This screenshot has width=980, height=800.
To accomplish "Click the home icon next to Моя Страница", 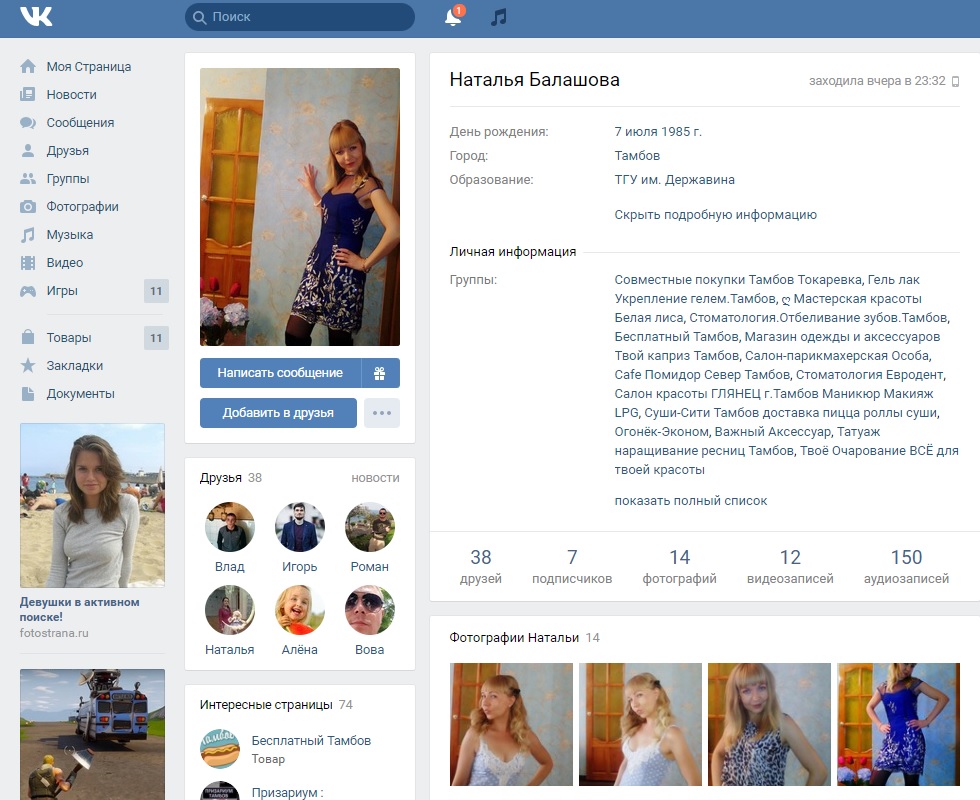I will pyautogui.click(x=28, y=66).
